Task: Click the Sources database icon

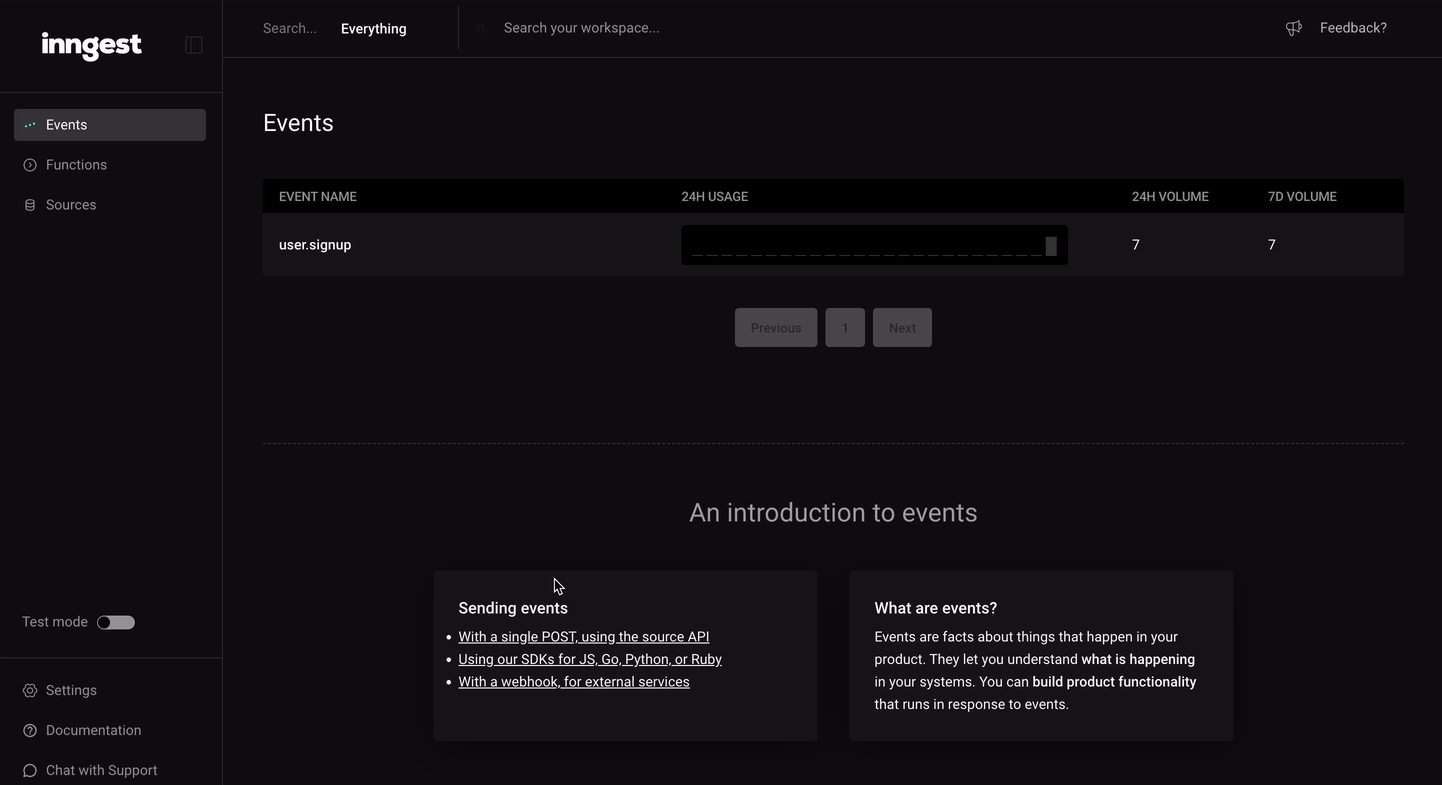Action: click(x=28, y=204)
